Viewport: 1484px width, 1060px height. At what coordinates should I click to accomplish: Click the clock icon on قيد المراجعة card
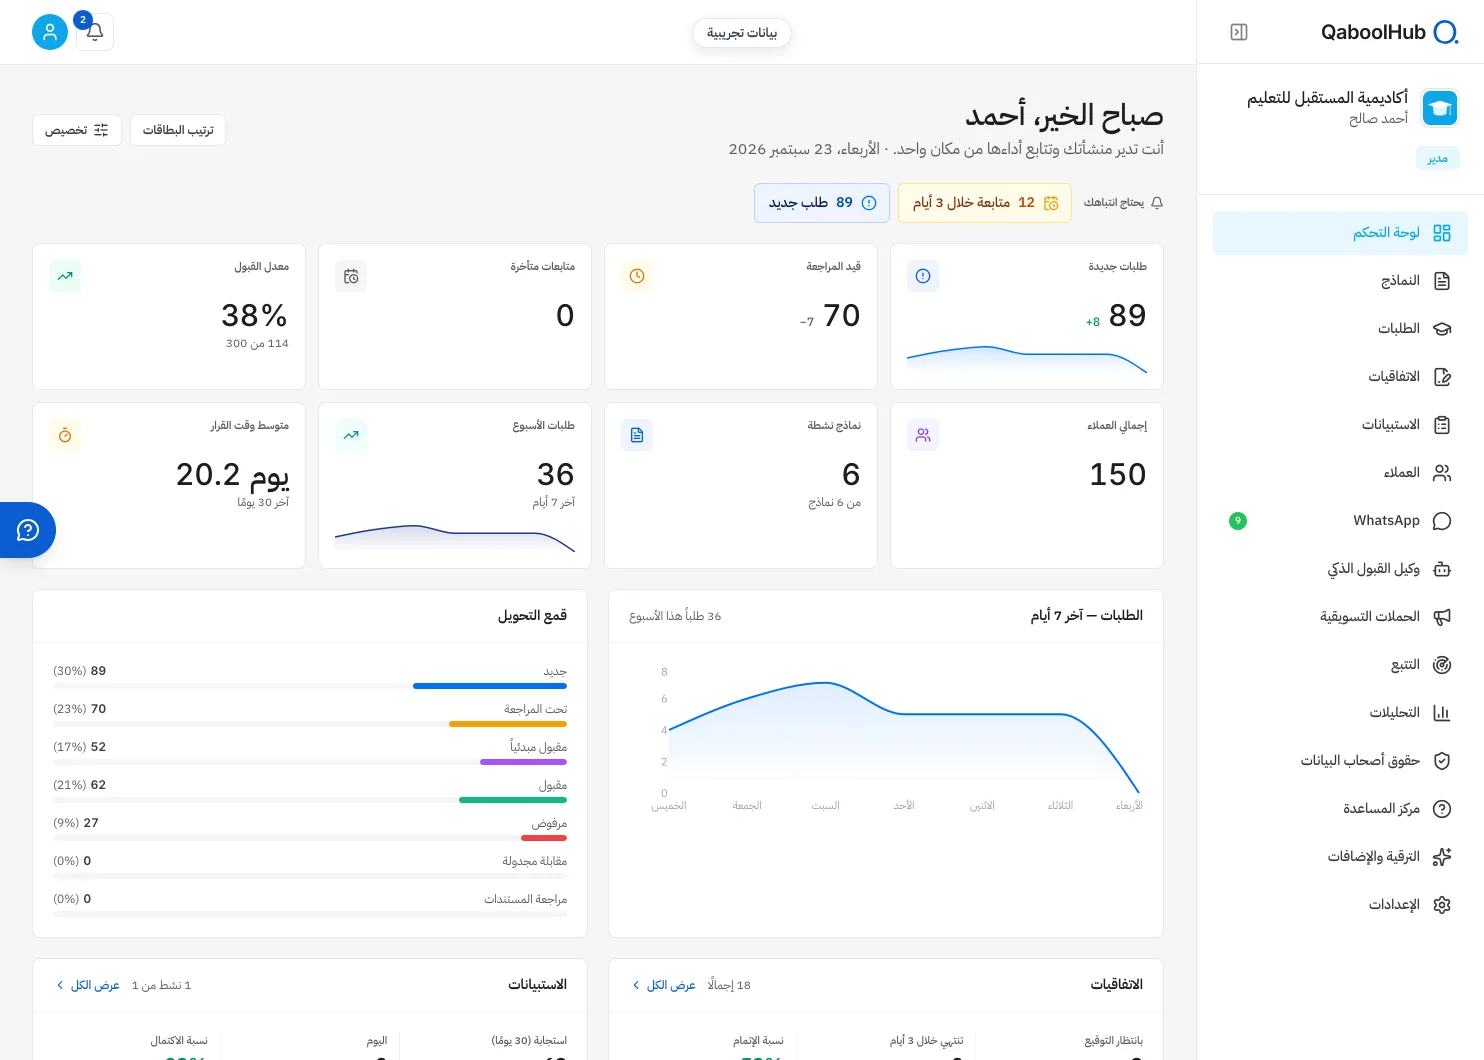[x=637, y=276]
